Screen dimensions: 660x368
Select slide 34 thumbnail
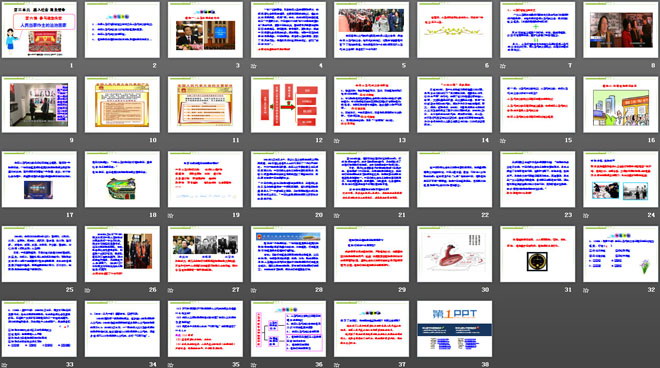click(x=122, y=328)
